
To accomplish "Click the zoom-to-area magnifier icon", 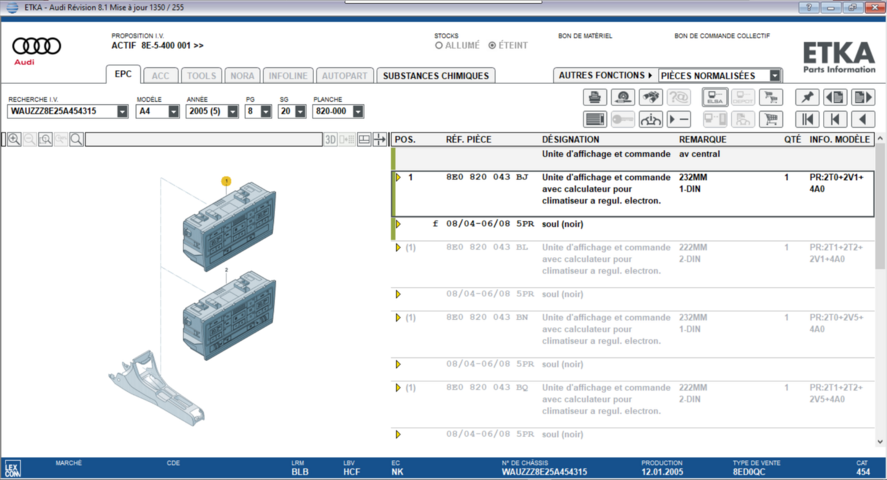I will [x=45, y=139].
